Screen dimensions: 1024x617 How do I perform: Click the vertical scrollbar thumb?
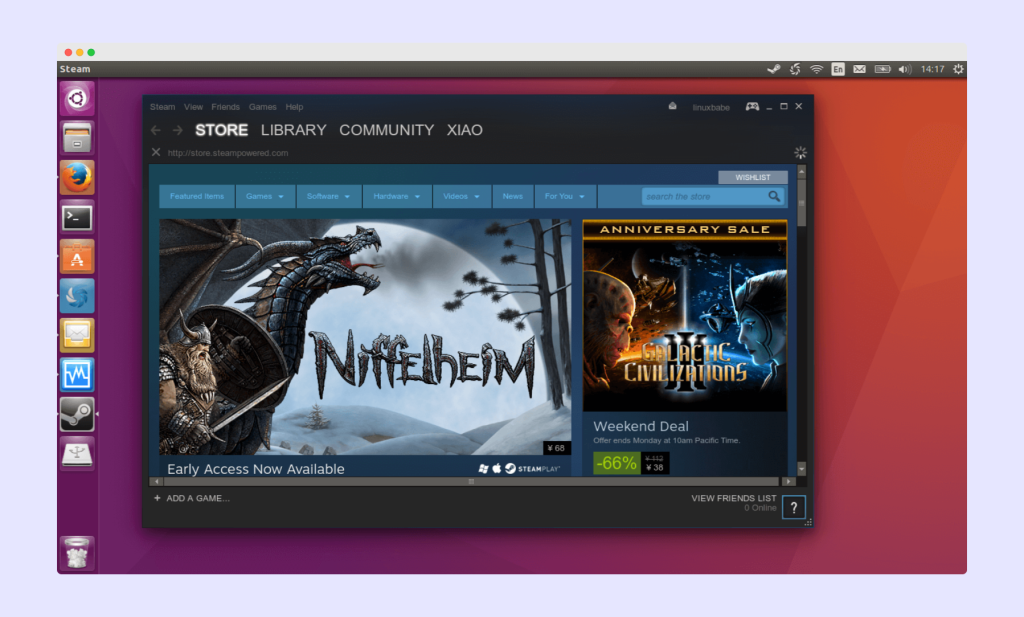(801, 202)
